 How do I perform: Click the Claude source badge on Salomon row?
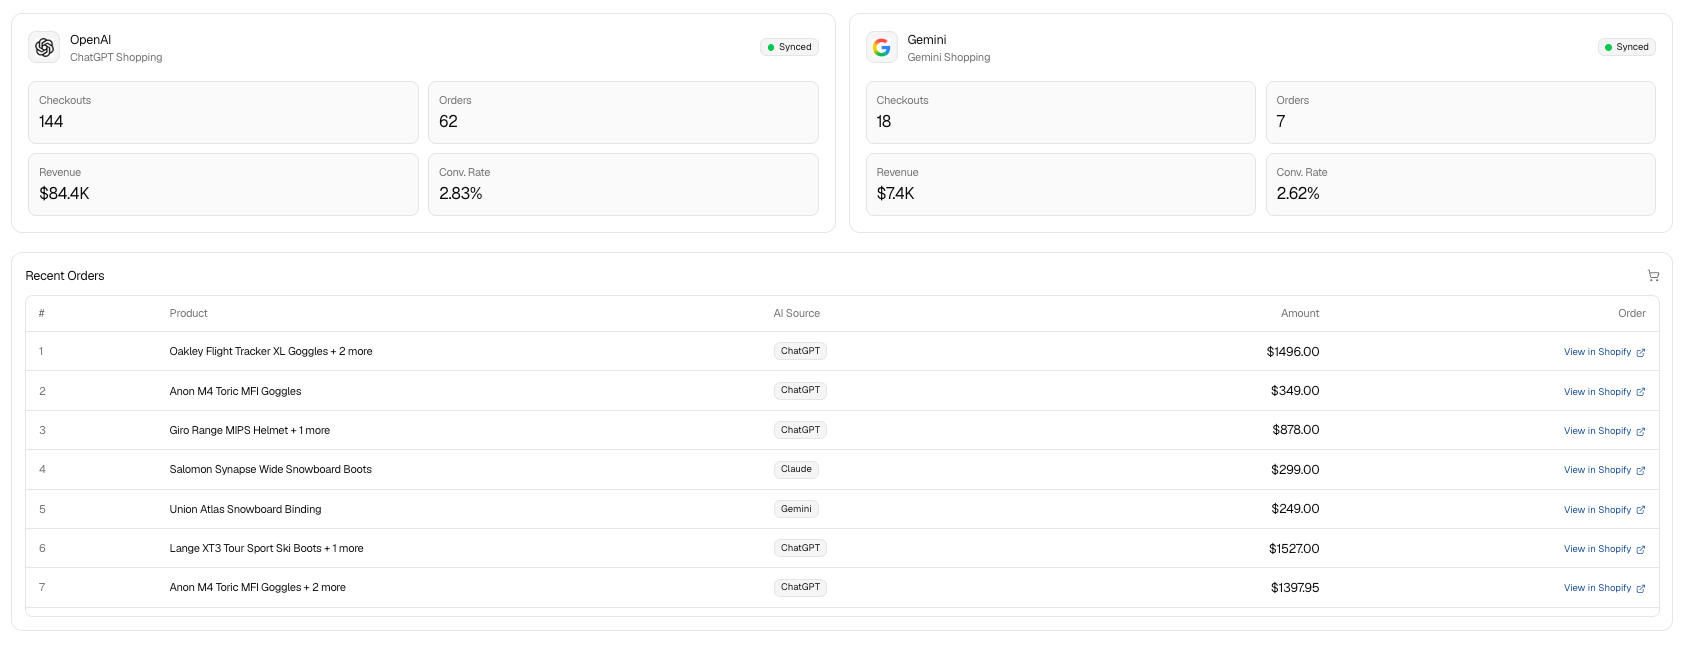(796, 469)
